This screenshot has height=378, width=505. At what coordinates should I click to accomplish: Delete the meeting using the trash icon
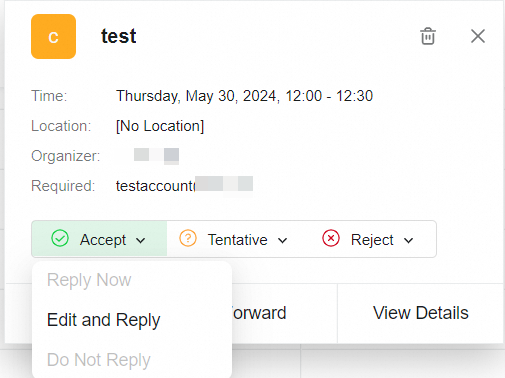[428, 36]
